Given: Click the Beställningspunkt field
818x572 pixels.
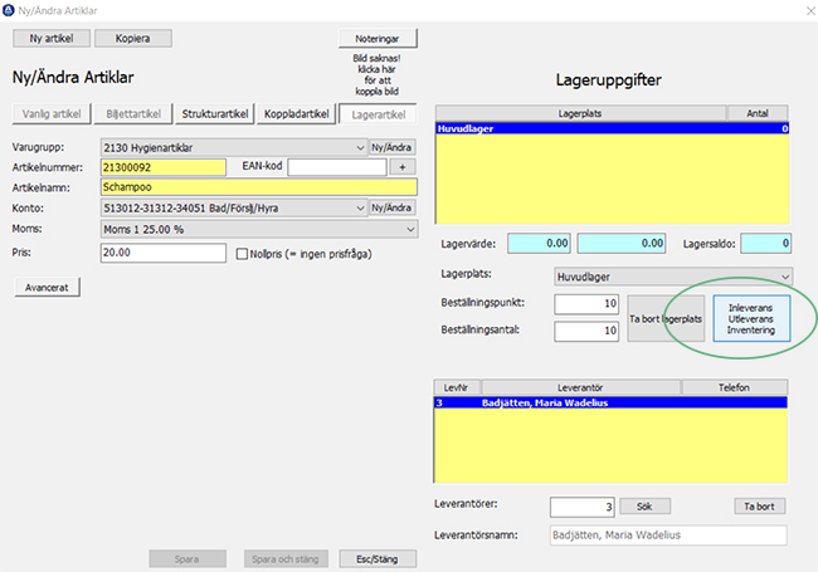Looking at the screenshot, I should [586, 304].
